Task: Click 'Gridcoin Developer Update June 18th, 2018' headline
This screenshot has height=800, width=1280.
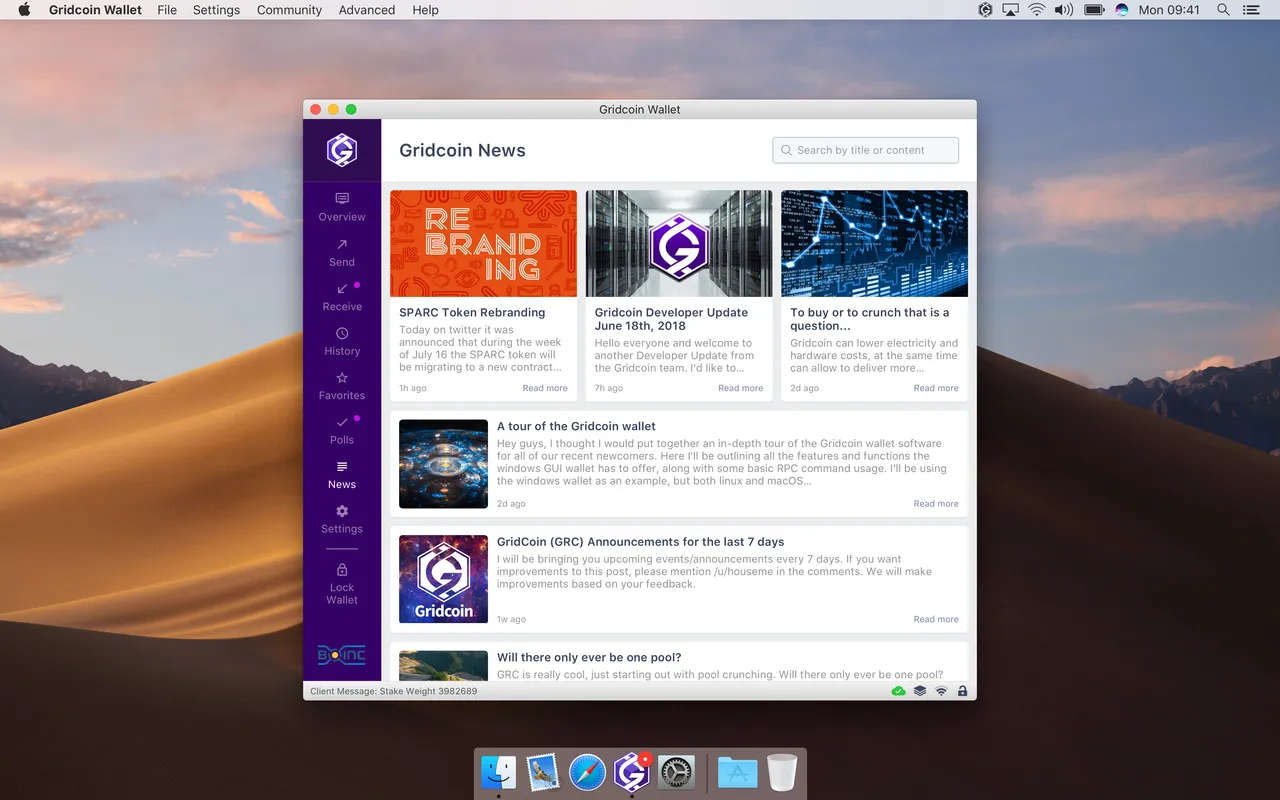Action: point(671,319)
